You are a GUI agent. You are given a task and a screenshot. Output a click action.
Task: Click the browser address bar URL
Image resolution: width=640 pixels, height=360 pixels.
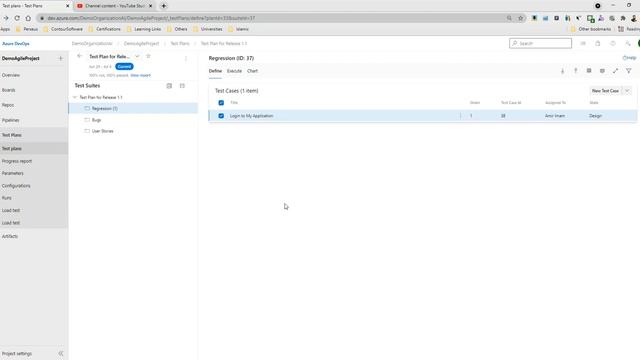pos(151,18)
